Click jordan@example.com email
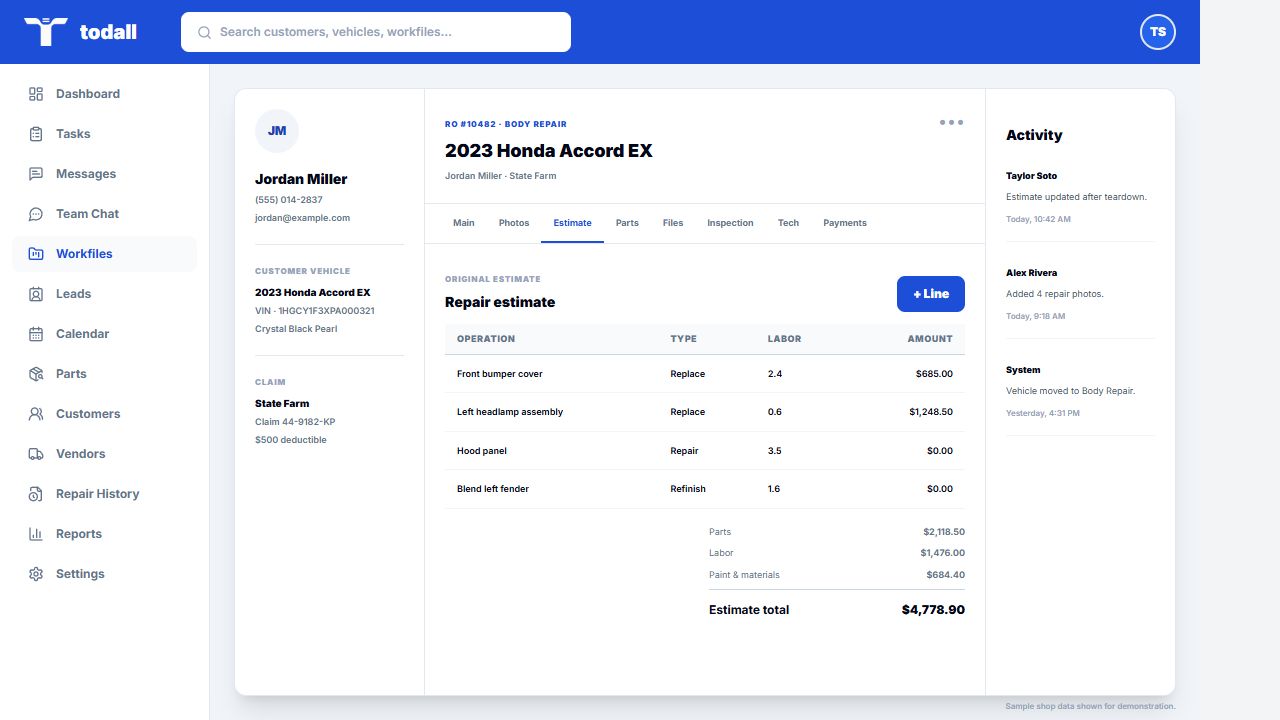 coord(303,218)
